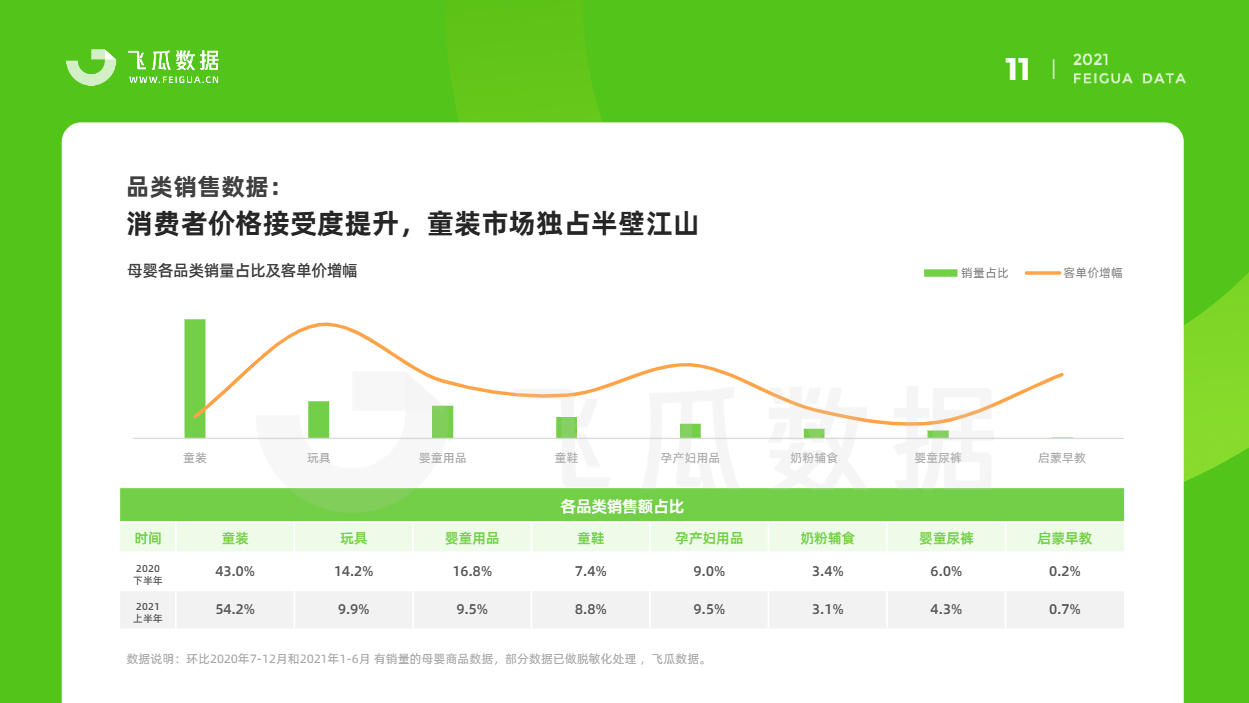Select the 启蒙早教 table column header
This screenshot has height=703, width=1249.
[1065, 538]
